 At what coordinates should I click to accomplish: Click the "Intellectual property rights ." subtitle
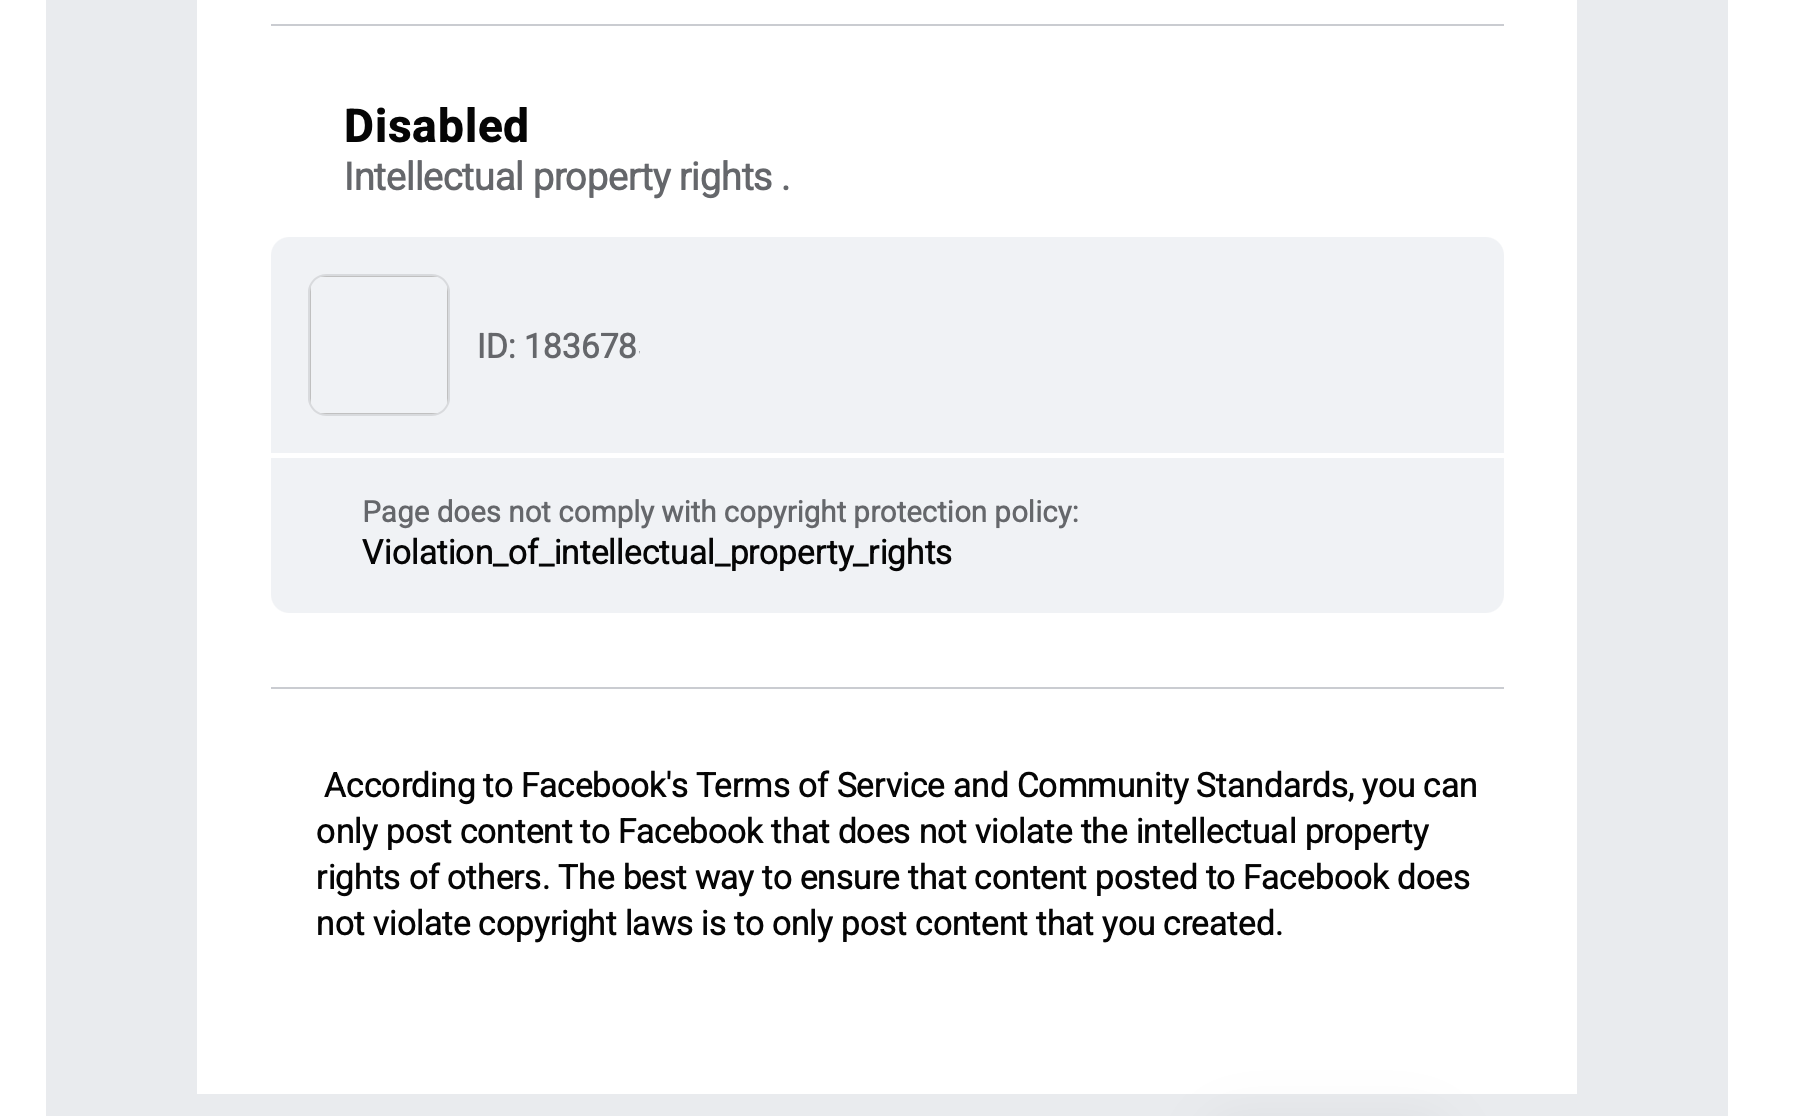click(566, 177)
